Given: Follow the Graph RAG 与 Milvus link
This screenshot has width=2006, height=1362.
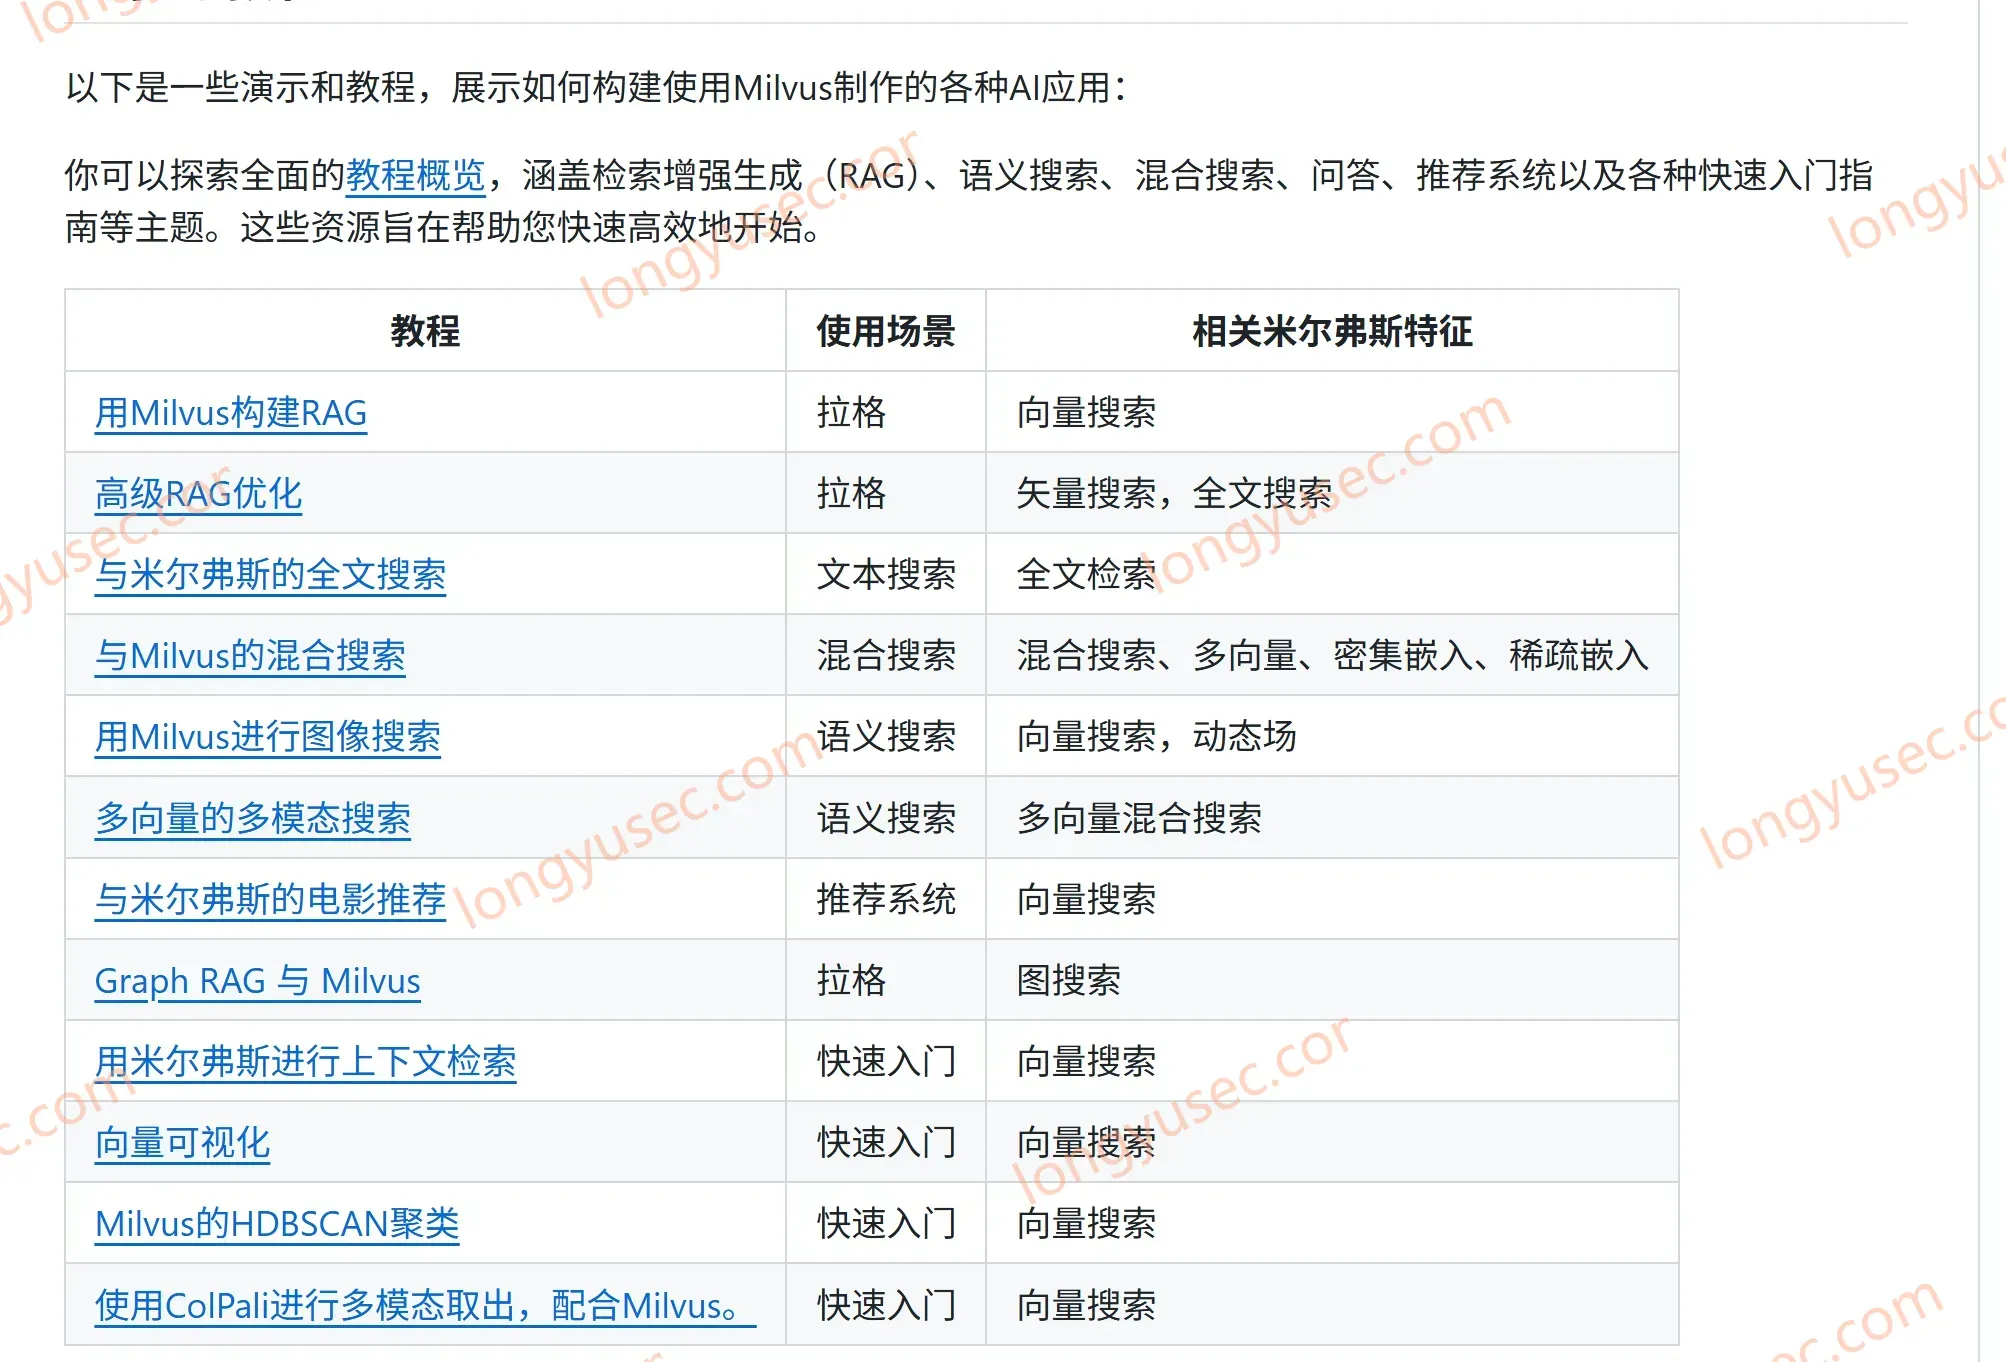Looking at the screenshot, I should coord(258,980).
